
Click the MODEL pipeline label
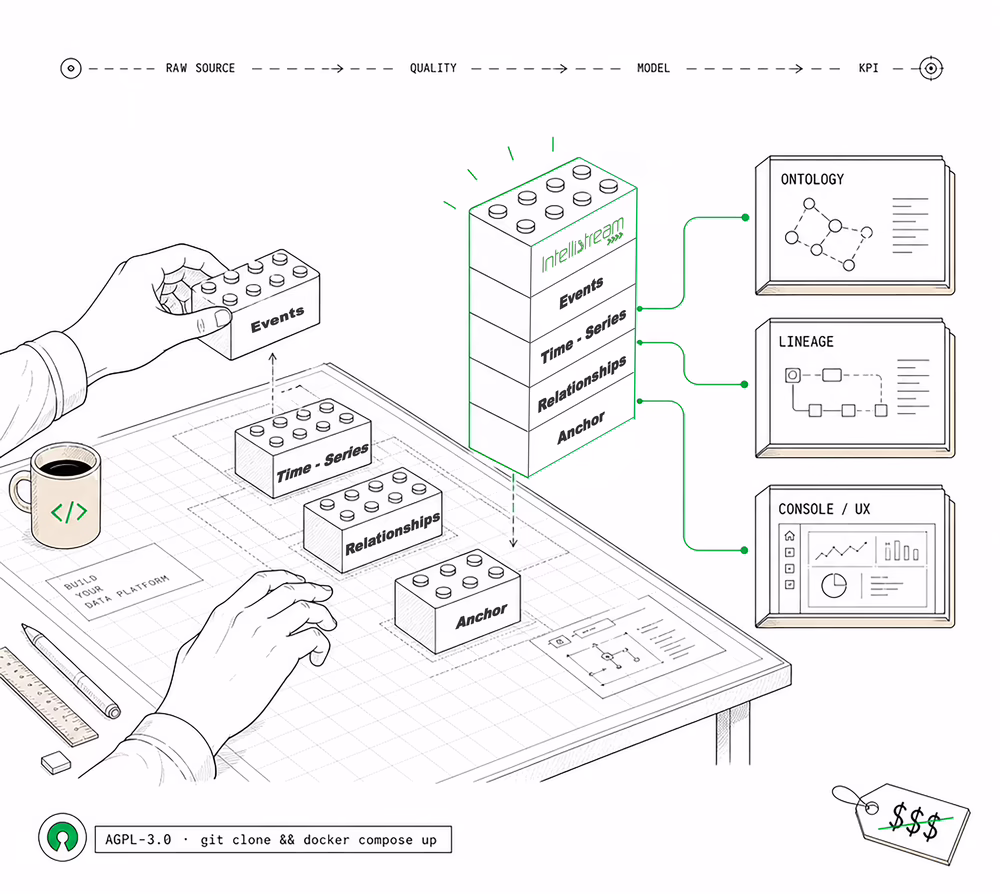pos(653,68)
